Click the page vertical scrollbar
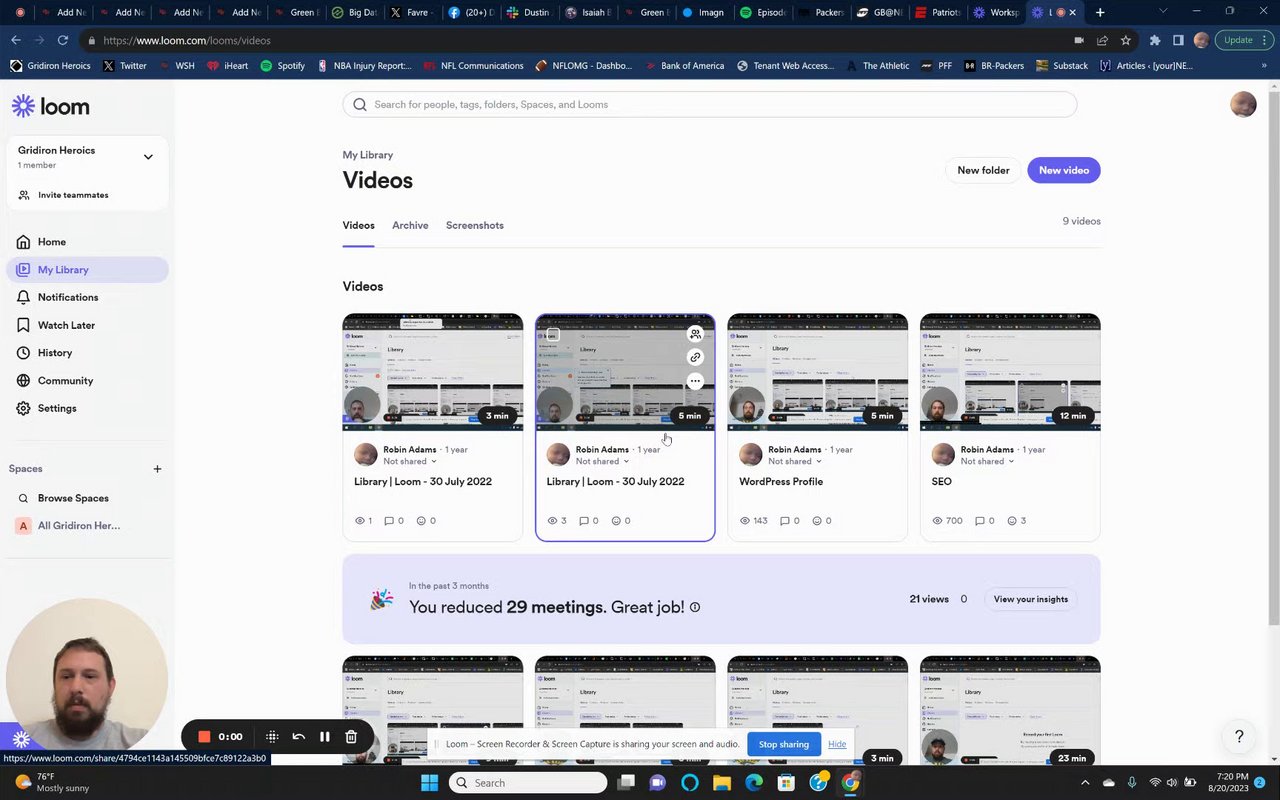The height and width of the screenshot is (800, 1280). pyautogui.click(x=1273, y=360)
